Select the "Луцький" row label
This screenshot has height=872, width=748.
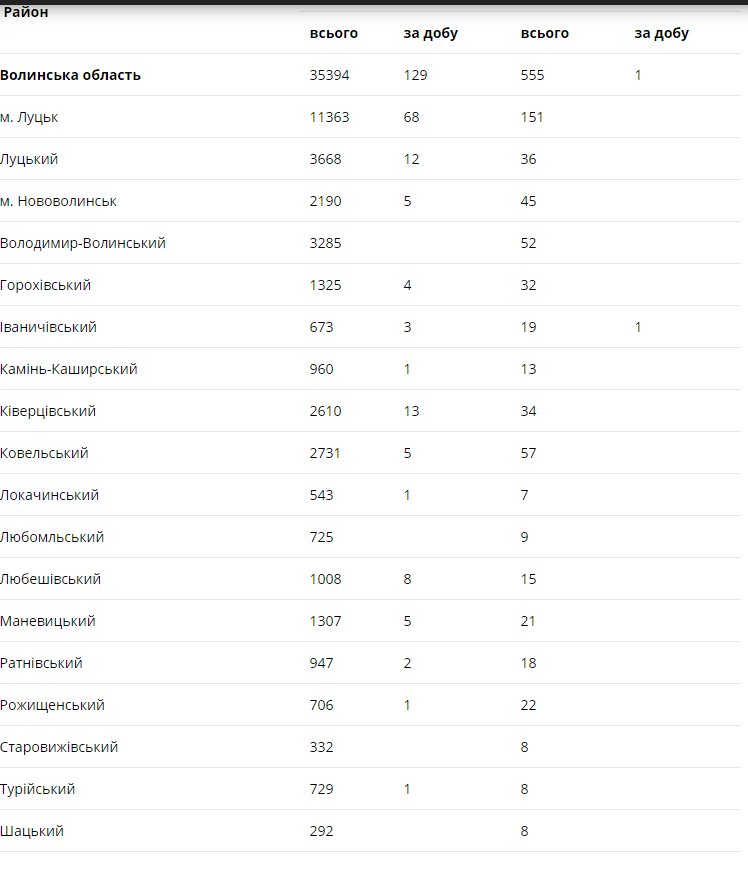[29, 159]
